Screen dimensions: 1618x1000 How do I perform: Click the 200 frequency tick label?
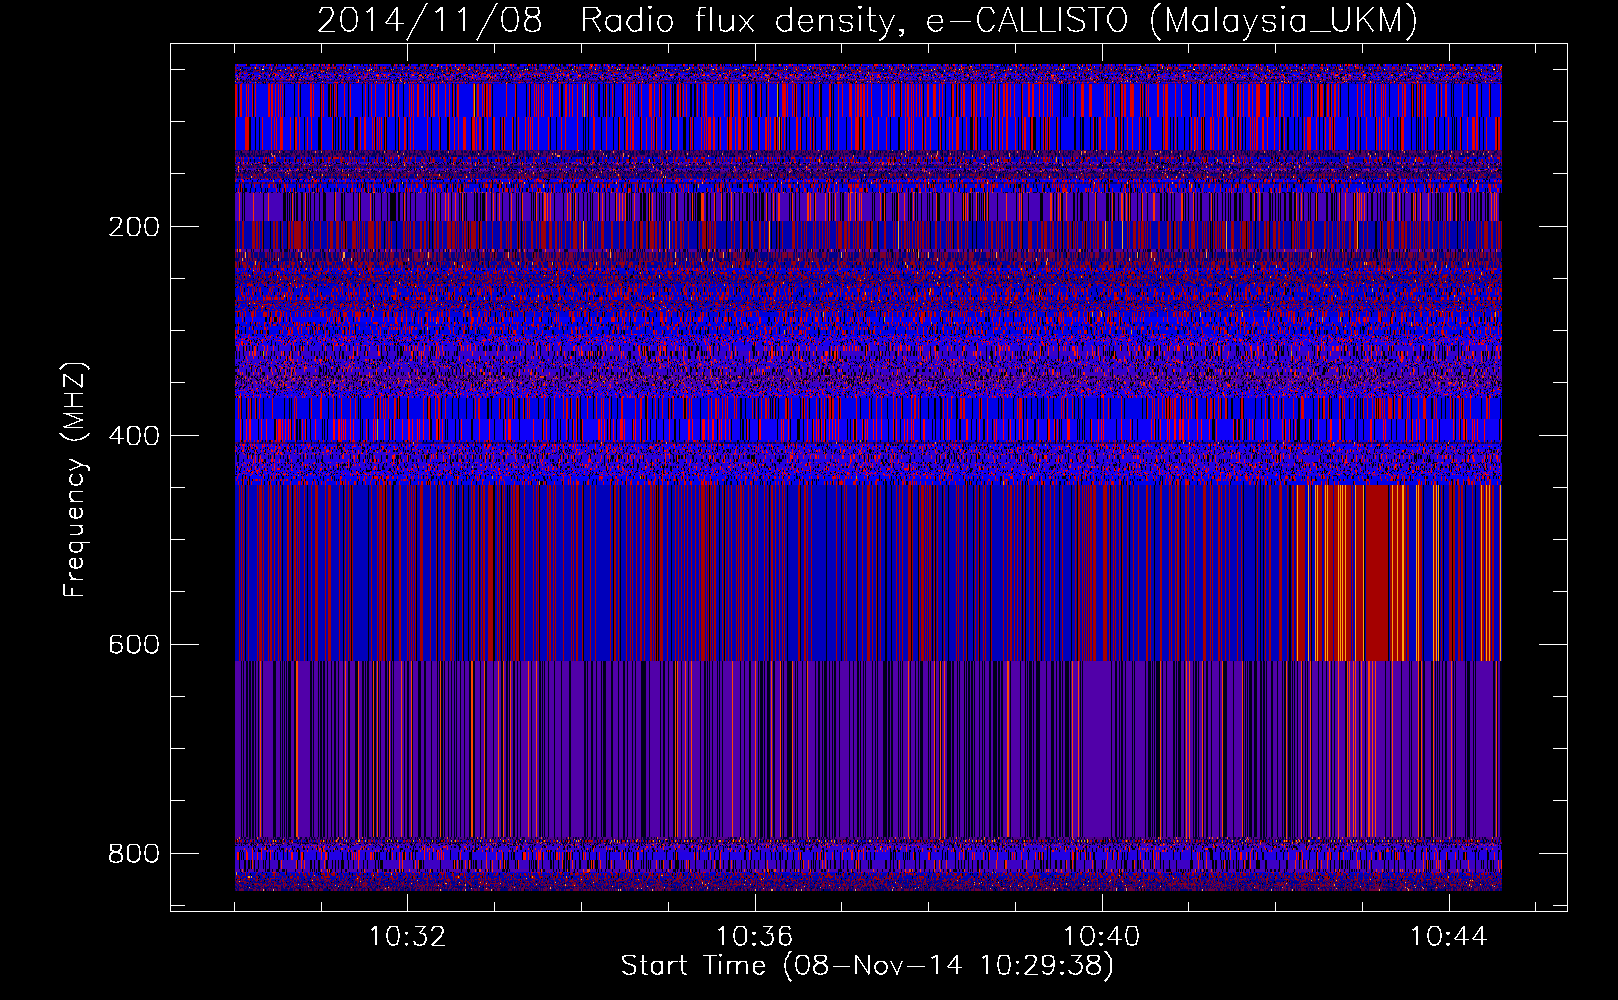point(134,227)
